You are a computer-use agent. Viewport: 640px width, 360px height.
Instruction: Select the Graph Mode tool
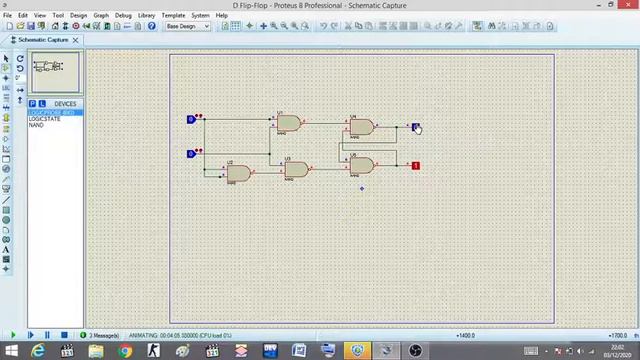point(6,149)
